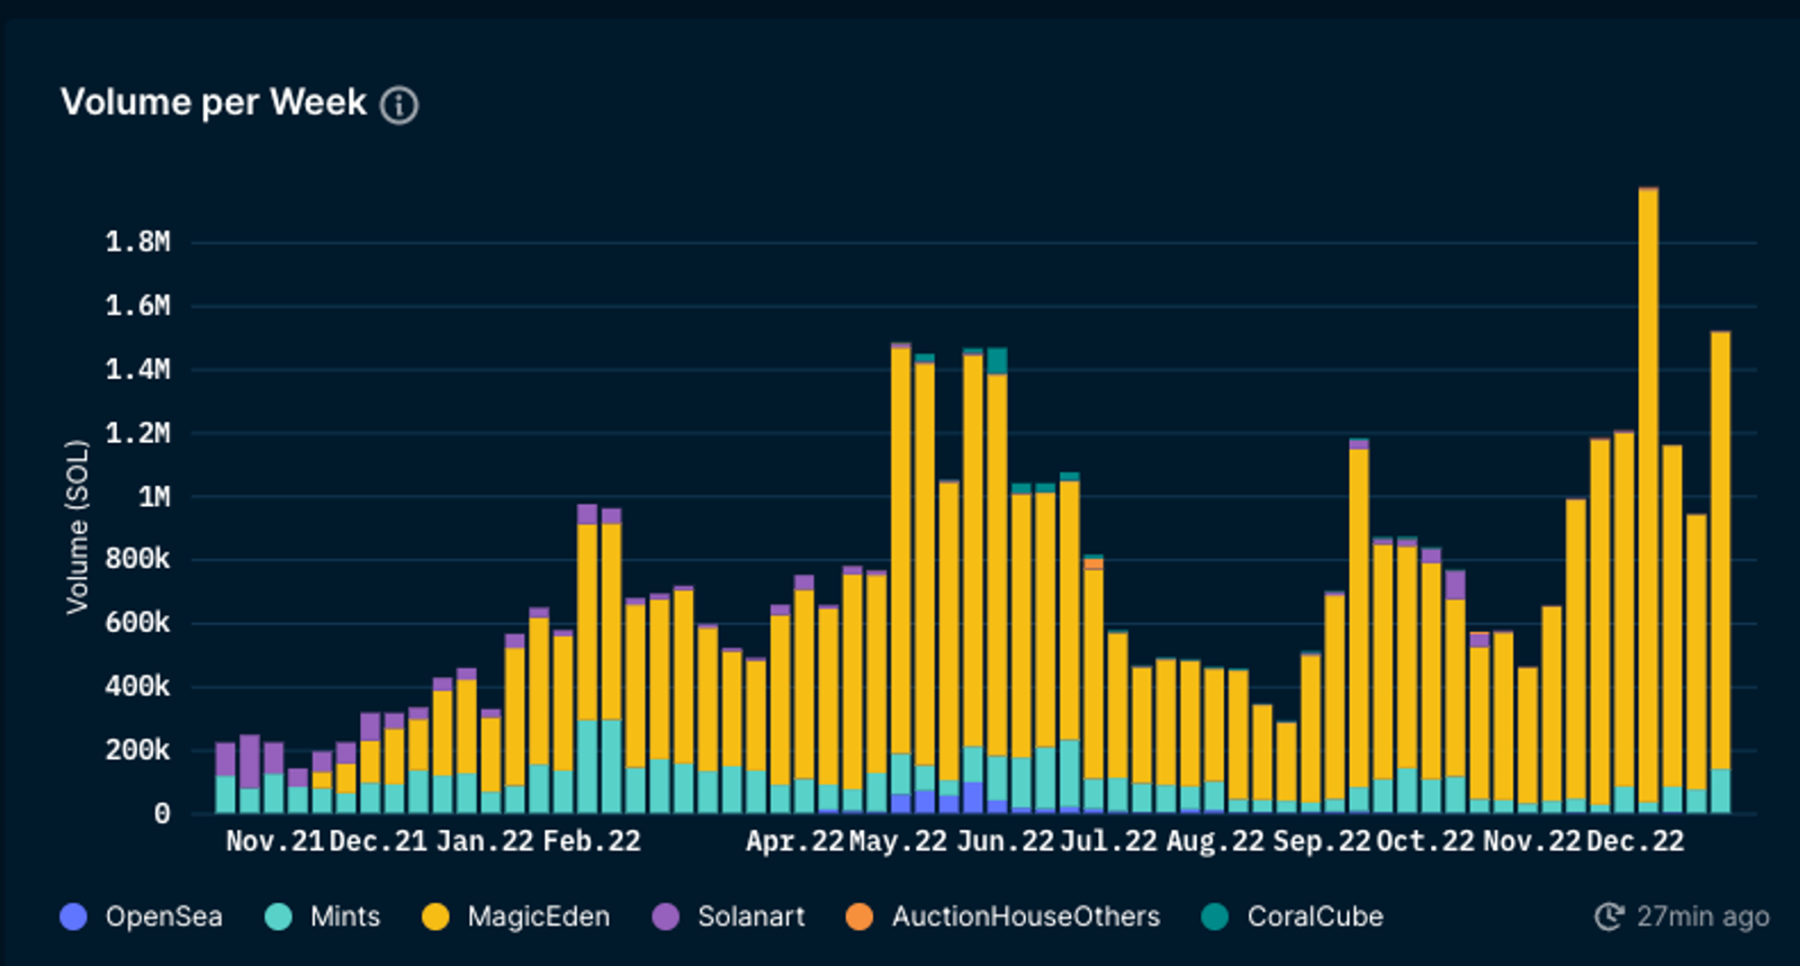Viewport: 1800px width, 966px height.
Task: Click the Jun.22 label on the x-axis
Action: pos(1005,841)
